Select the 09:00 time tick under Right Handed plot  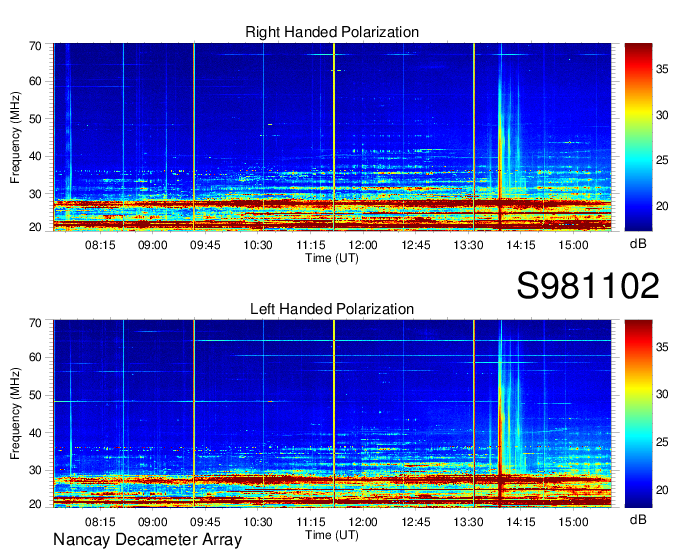point(153,245)
